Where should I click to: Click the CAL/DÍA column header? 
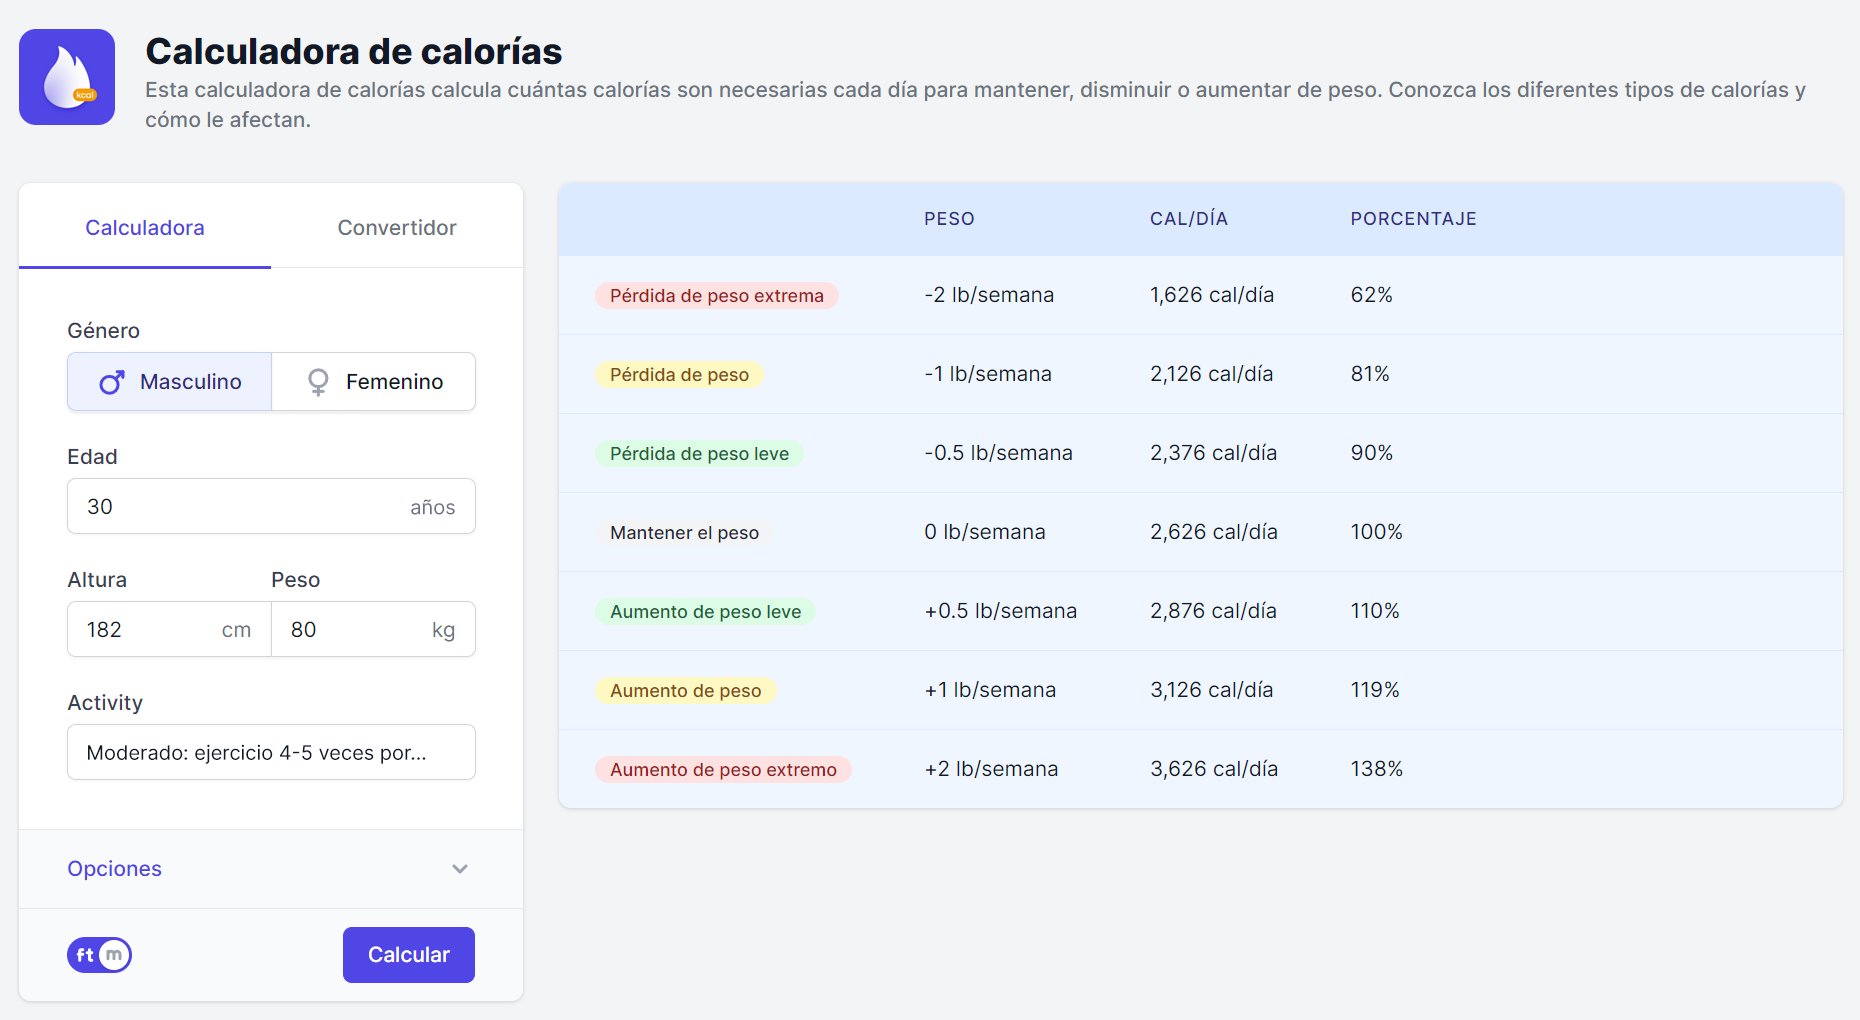(1188, 219)
